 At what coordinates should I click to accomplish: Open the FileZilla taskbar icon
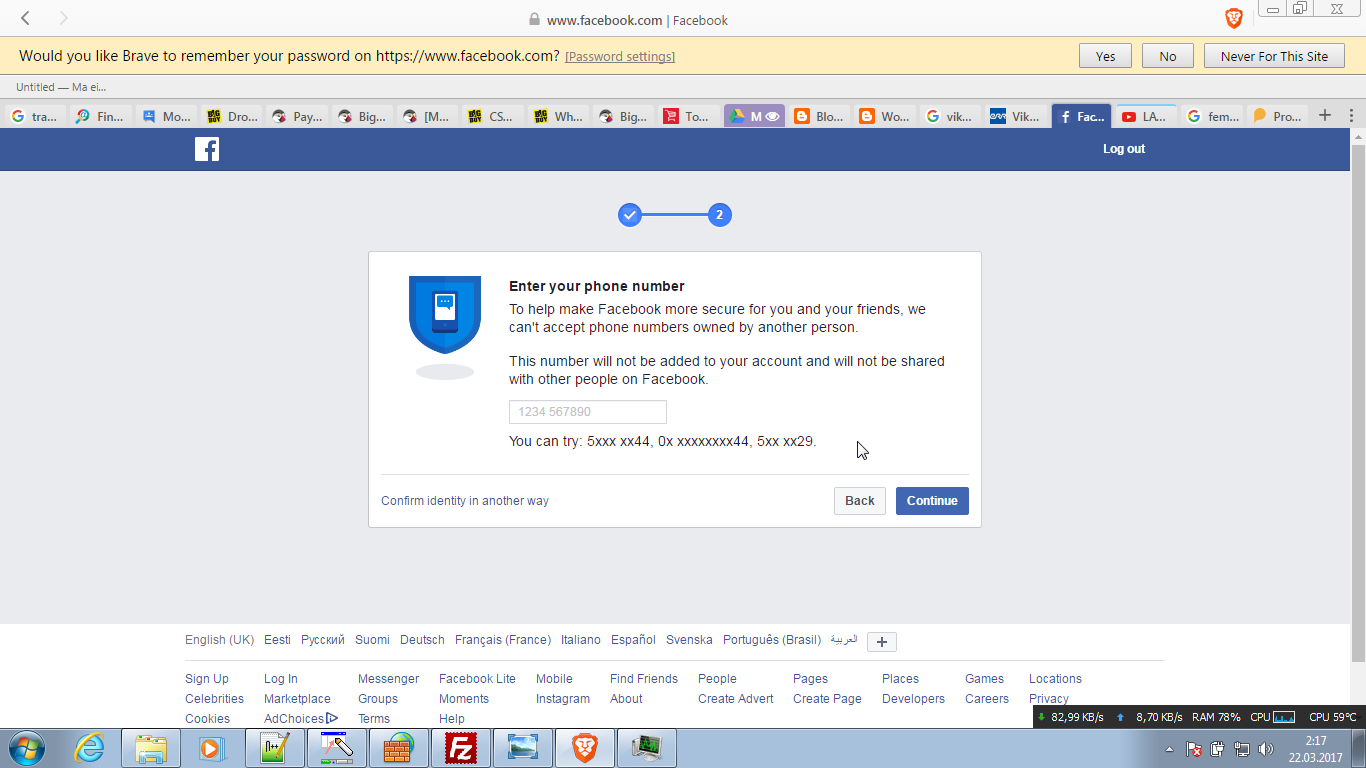461,748
